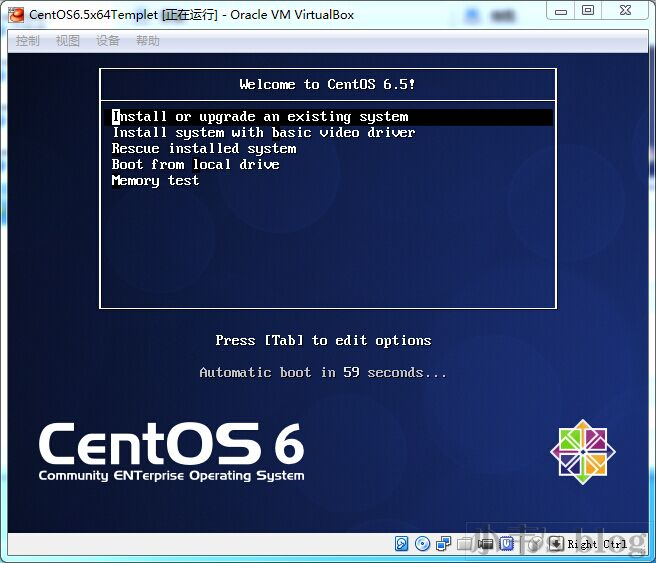Click the video capture camera icon
Viewport: 656px width, 563px height.
486,543
